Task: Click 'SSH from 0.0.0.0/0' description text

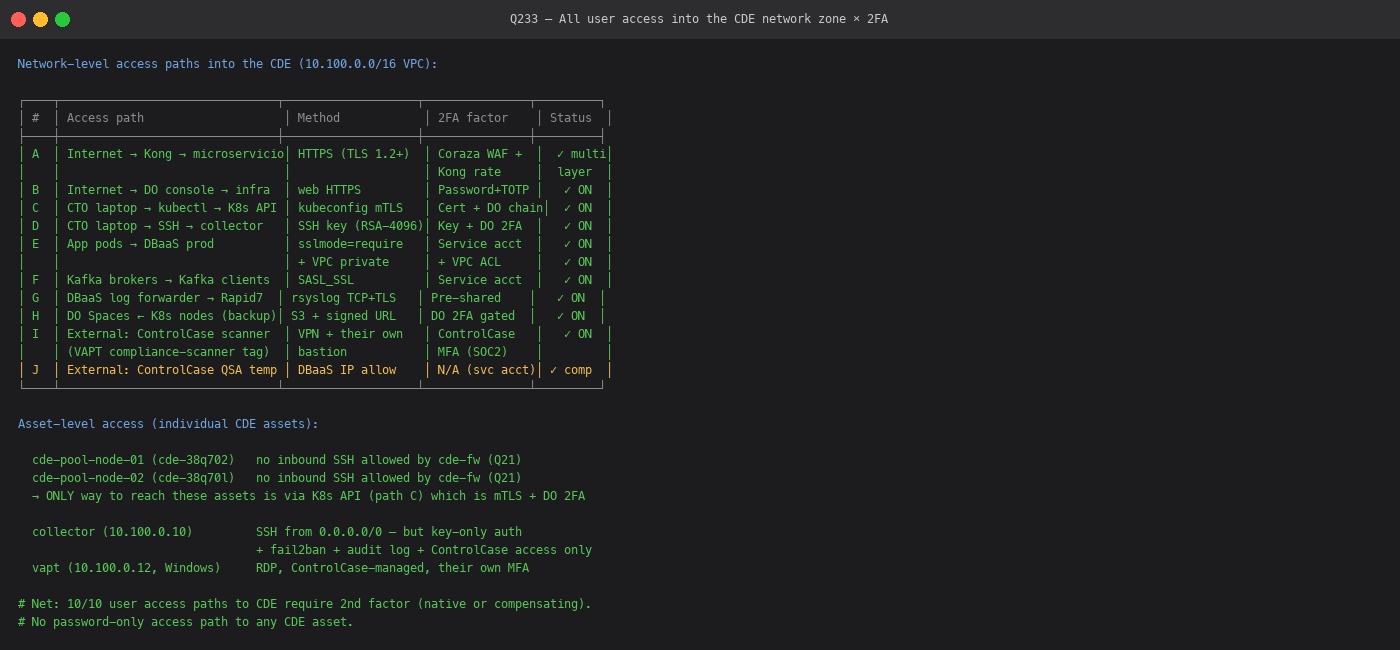Action: click(x=319, y=532)
